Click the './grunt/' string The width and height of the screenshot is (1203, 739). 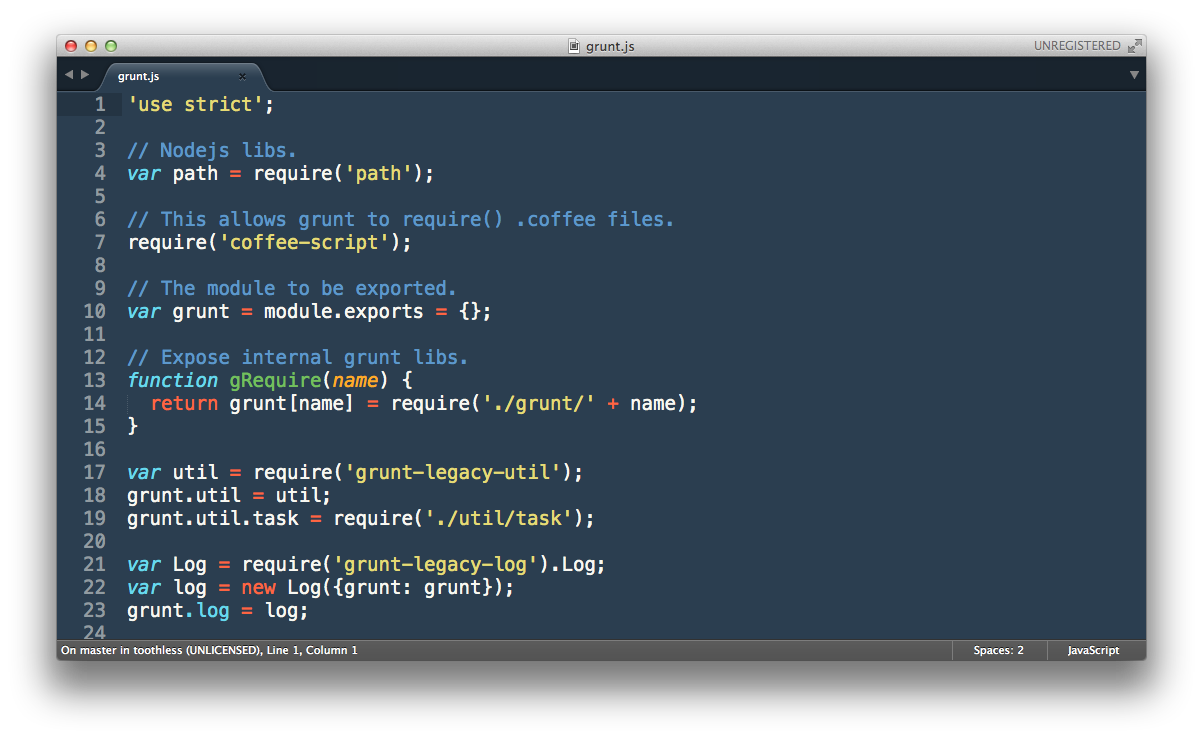click(538, 403)
